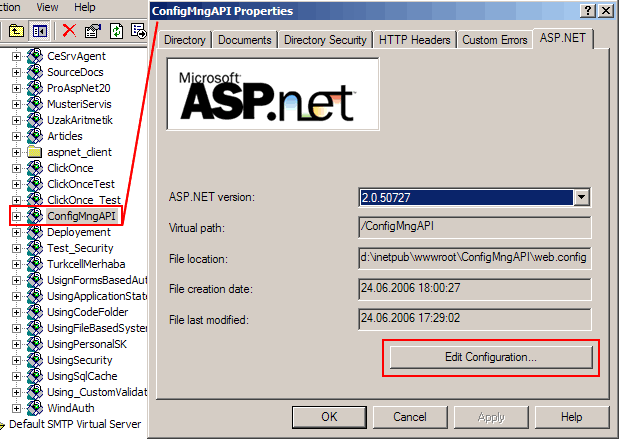Select the ConfigMngAPI tree node
Screen dimensions: 619x439
pyautogui.click(x=83, y=216)
